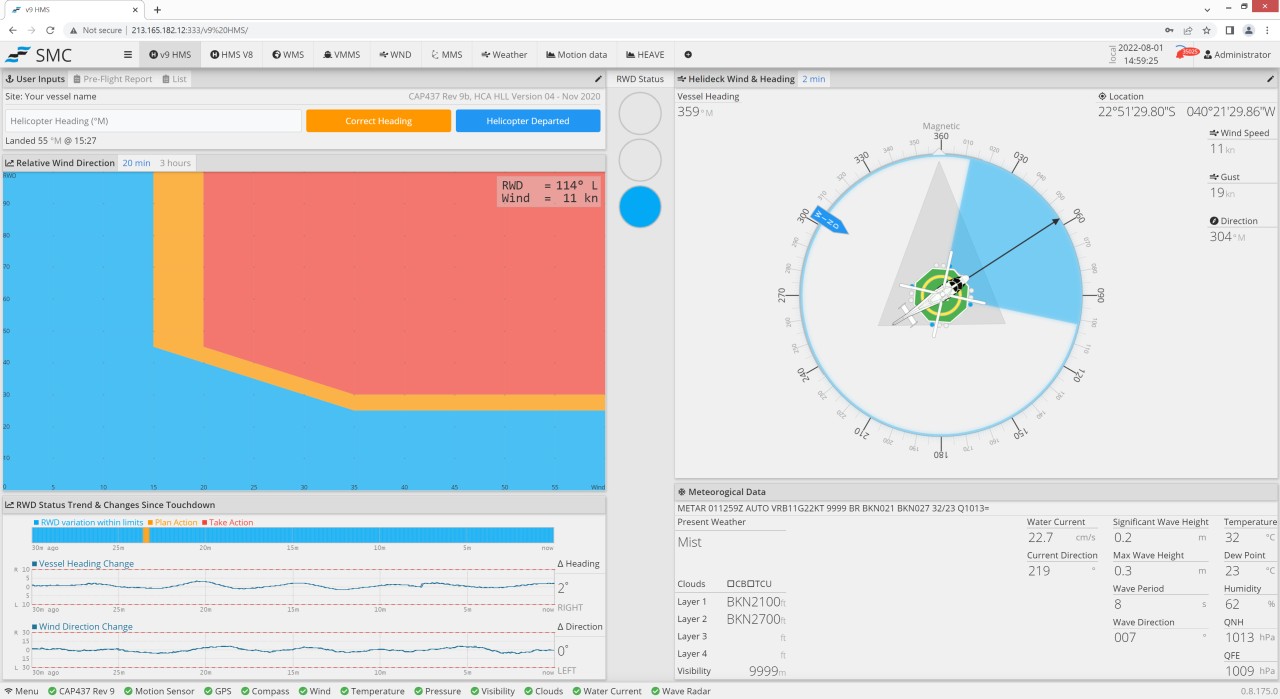Open the HEAVE tab

(644, 55)
